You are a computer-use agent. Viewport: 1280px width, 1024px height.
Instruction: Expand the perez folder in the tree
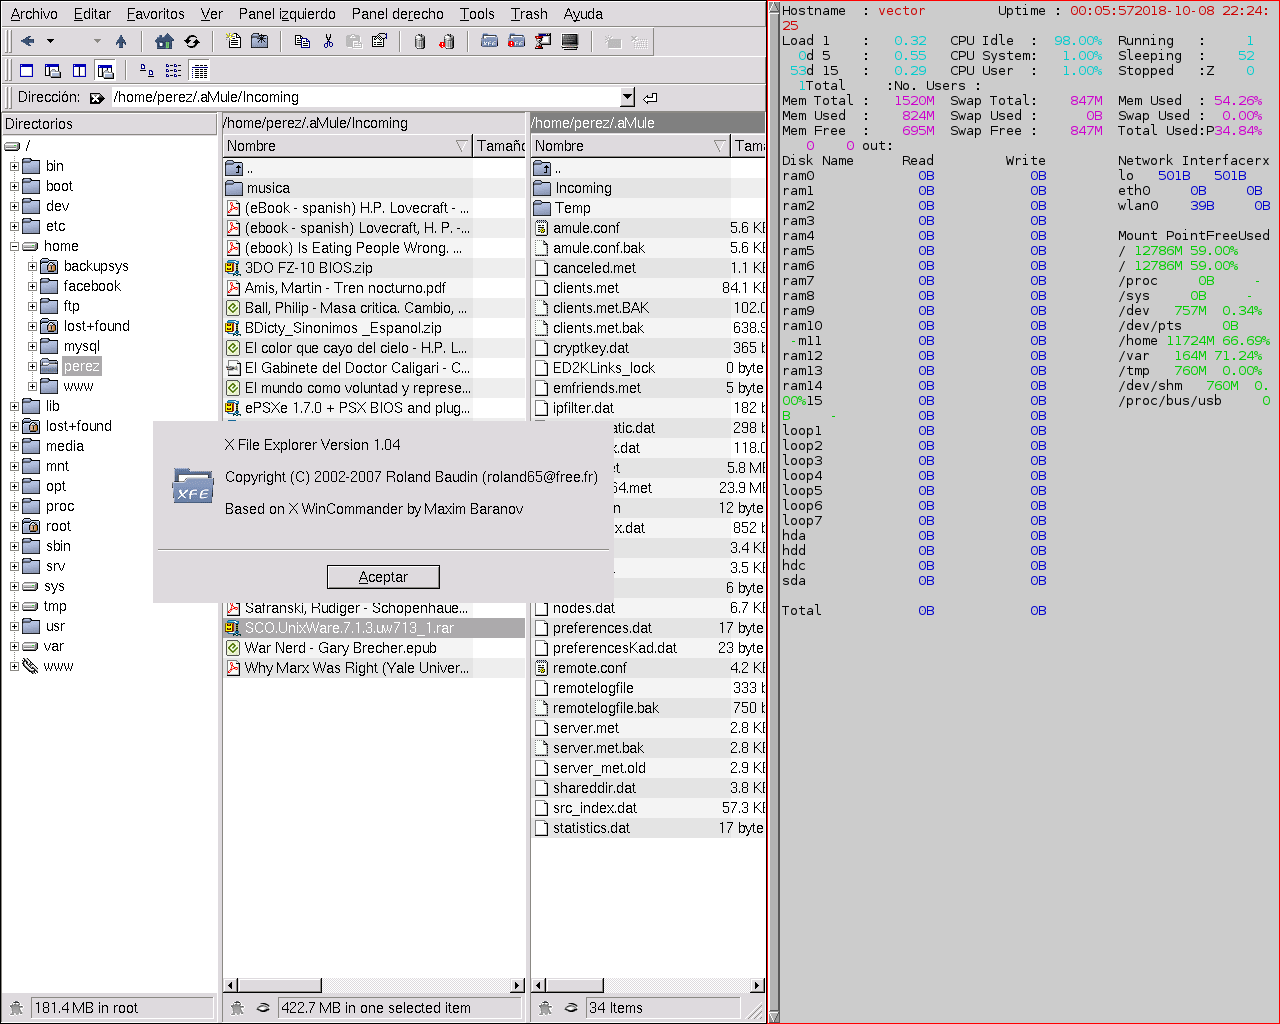click(x=32, y=366)
